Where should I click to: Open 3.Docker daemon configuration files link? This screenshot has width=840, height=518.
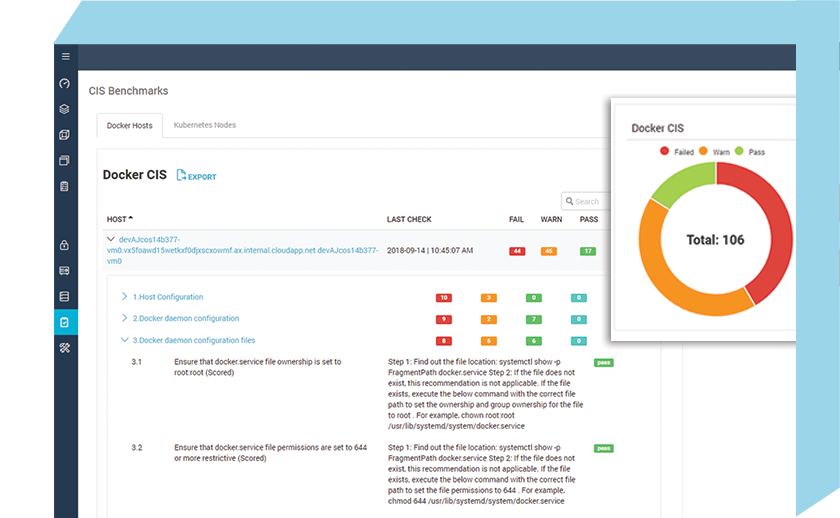point(194,340)
